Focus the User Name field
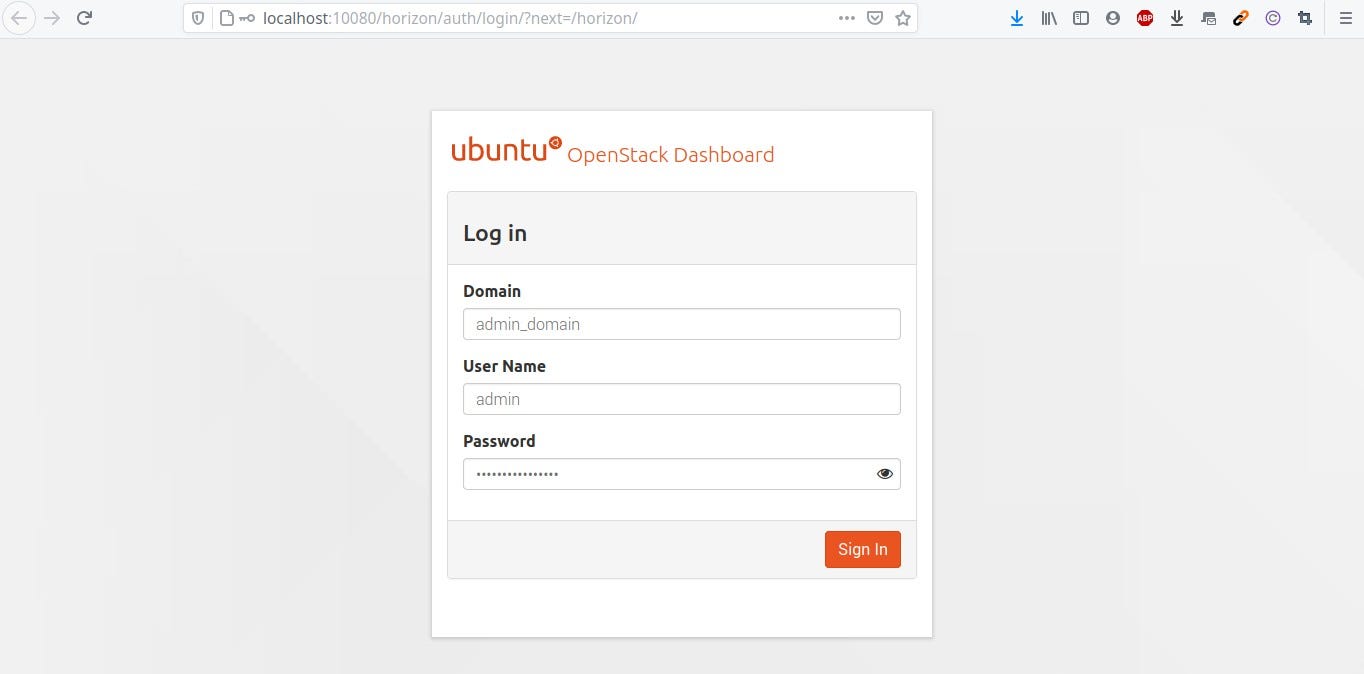Viewport: 1364px width, 674px height. coord(682,399)
